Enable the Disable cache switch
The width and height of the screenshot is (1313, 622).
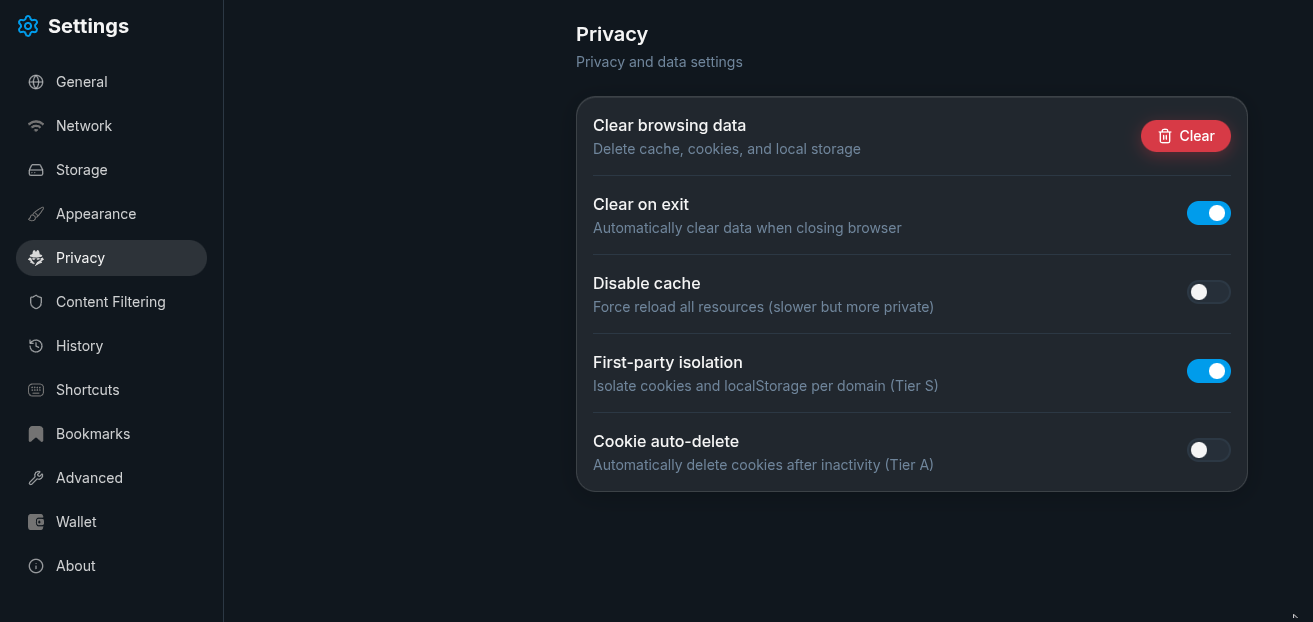1208,292
